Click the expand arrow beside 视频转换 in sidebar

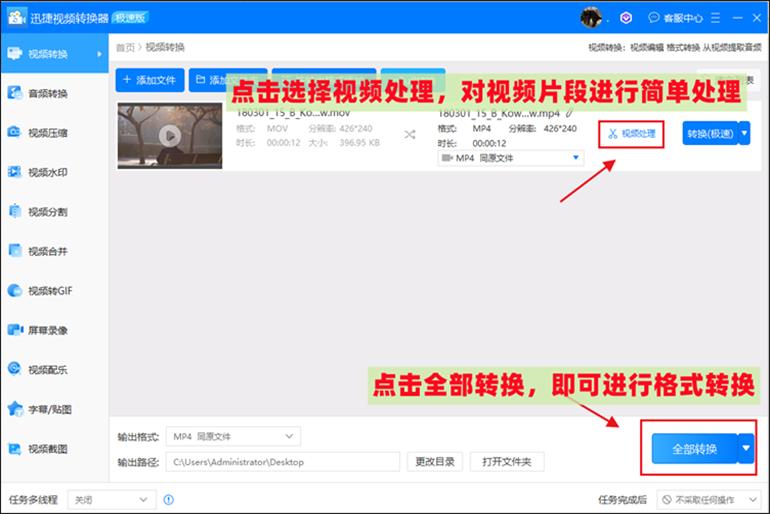pyautogui.click(x=100, y=54)
